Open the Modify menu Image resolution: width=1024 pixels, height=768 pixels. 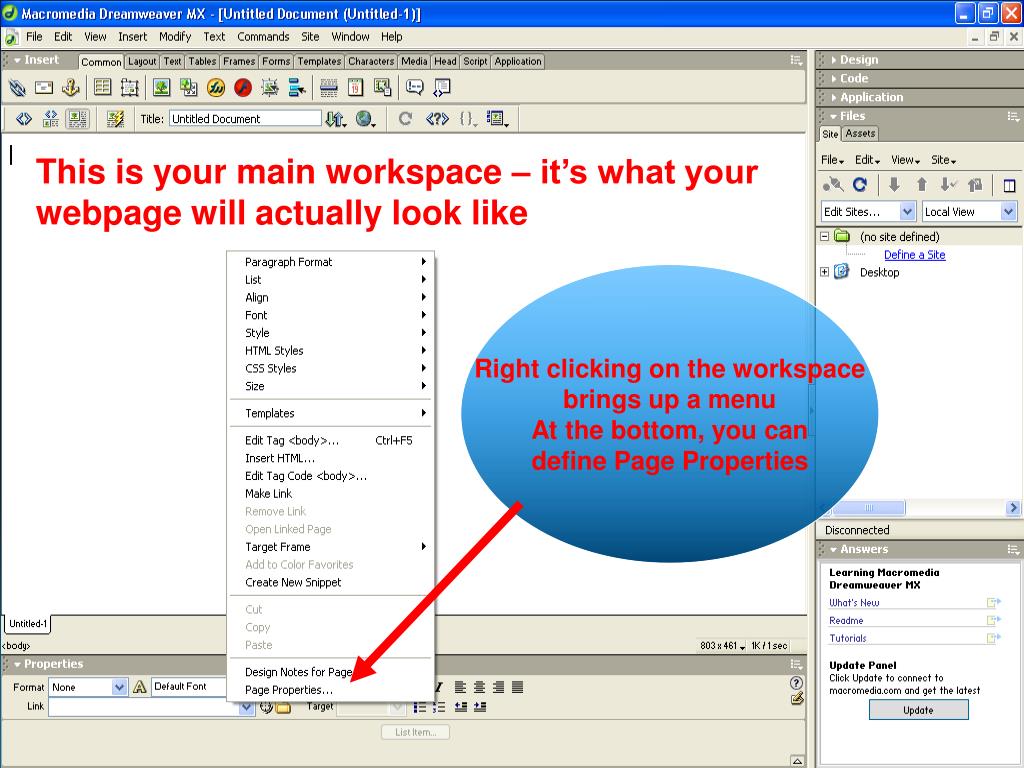(175, 37)
